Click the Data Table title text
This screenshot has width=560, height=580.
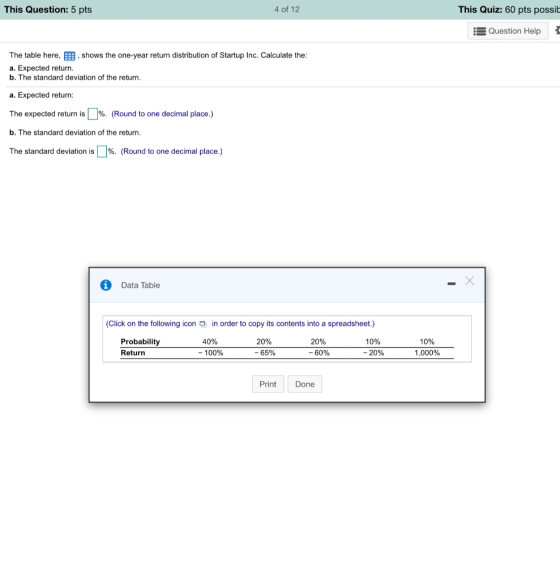coord(141,285)
